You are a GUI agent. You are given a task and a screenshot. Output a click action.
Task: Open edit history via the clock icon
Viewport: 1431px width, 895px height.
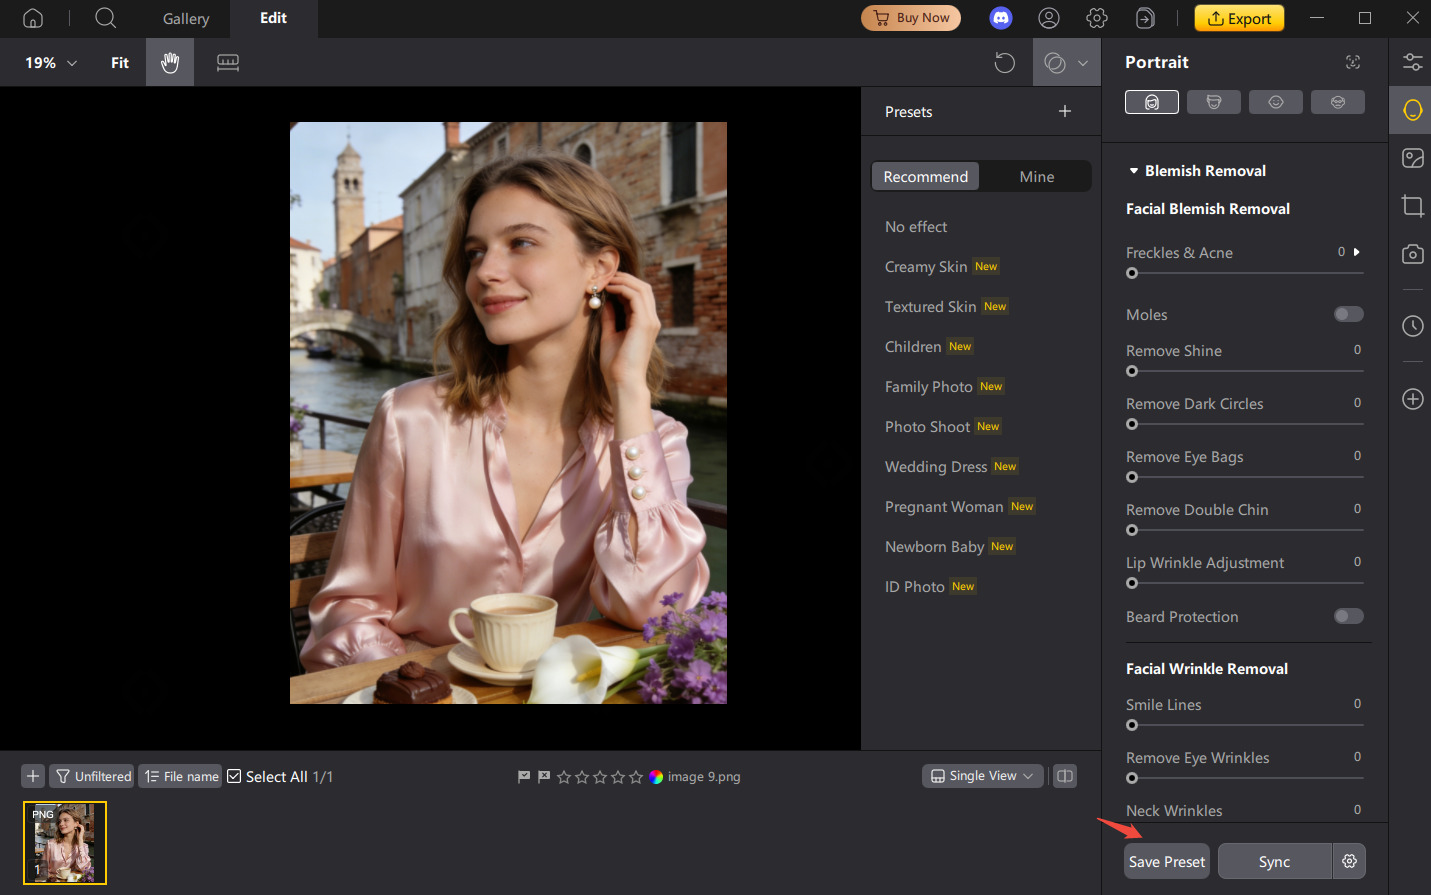pyautogui.click(x=1412, y=325)
